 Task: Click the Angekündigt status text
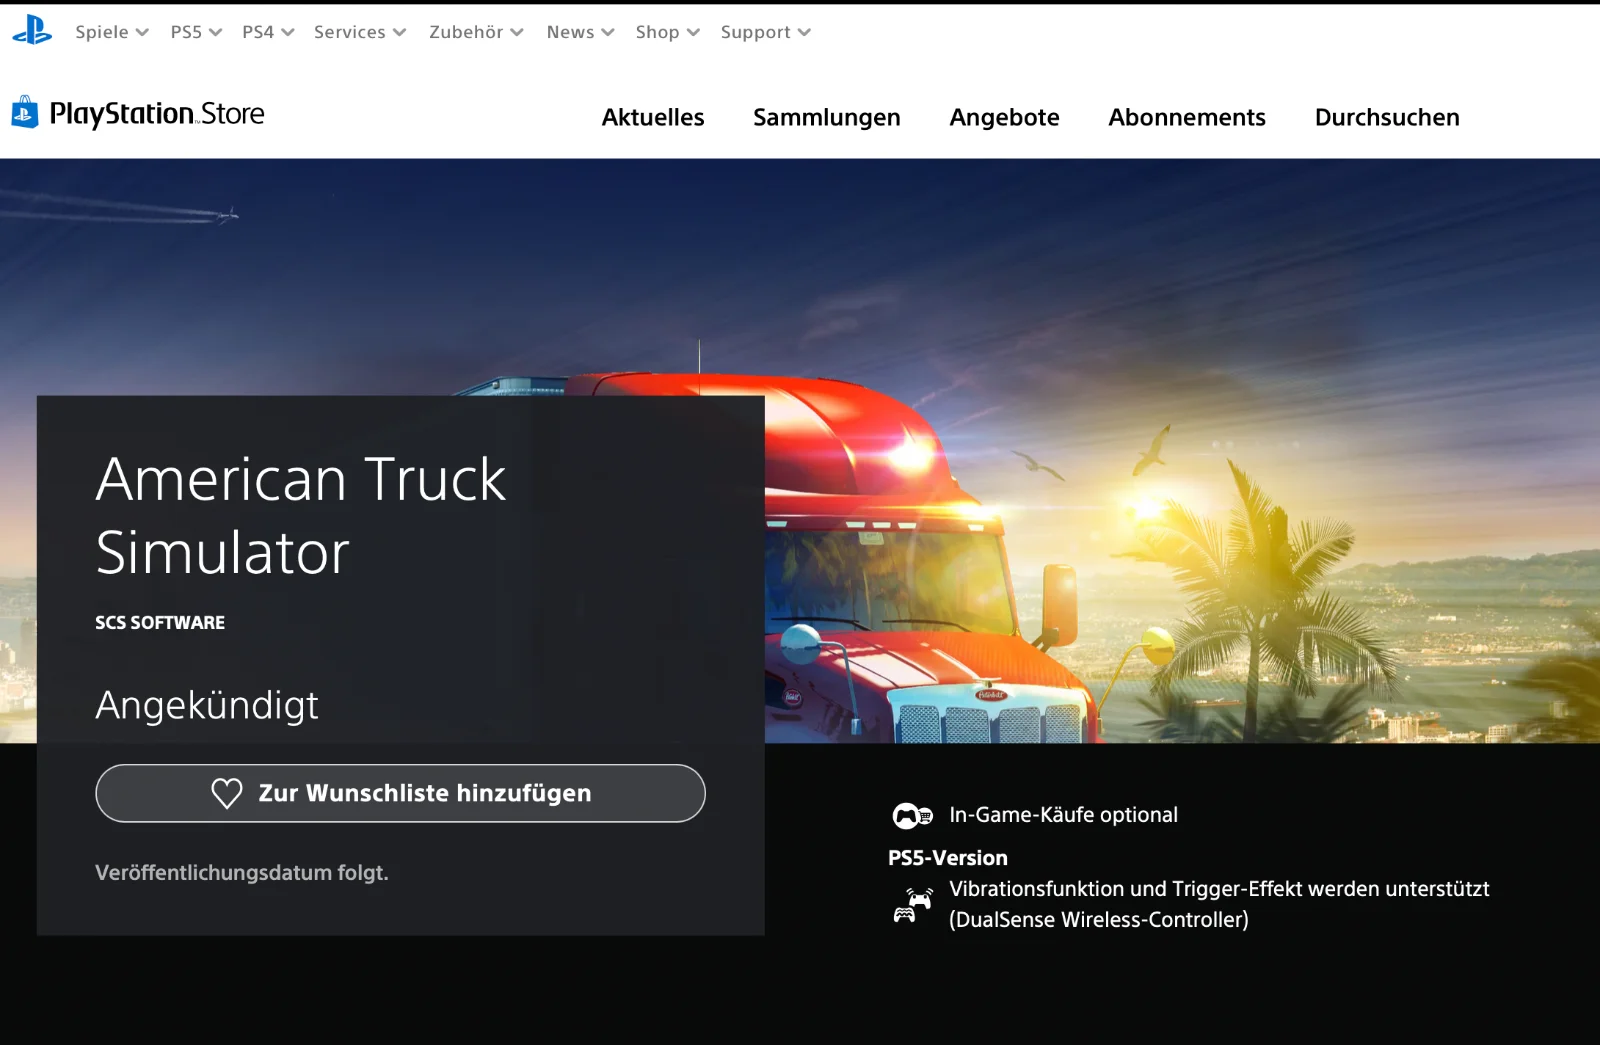click(x=207, y=705)
